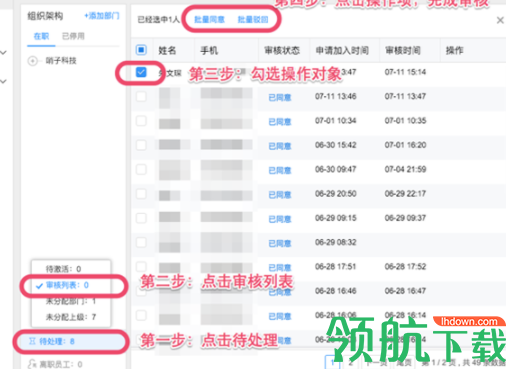Expand the upper chevron in left sidebar
The width and height of the screenshot is (506, 369).
[3, 53]
